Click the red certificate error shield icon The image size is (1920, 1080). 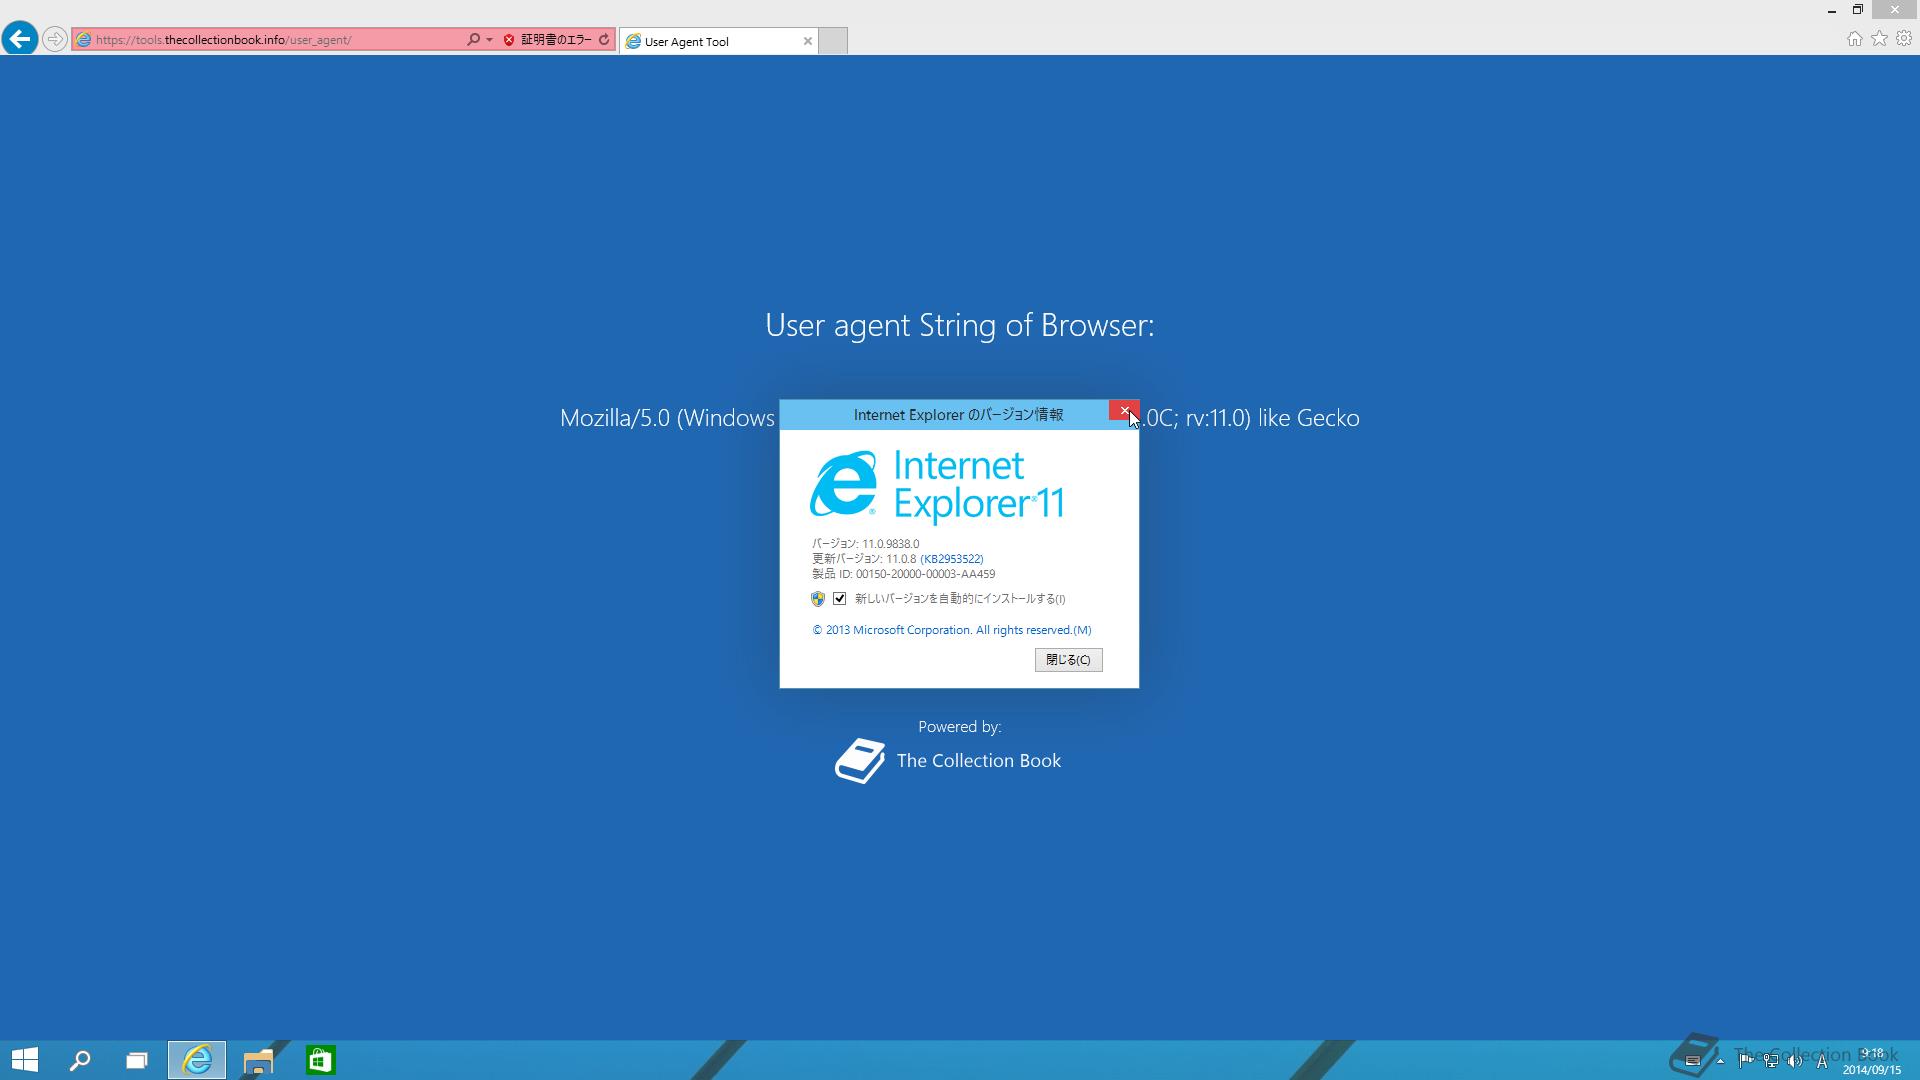click(508, 40)
